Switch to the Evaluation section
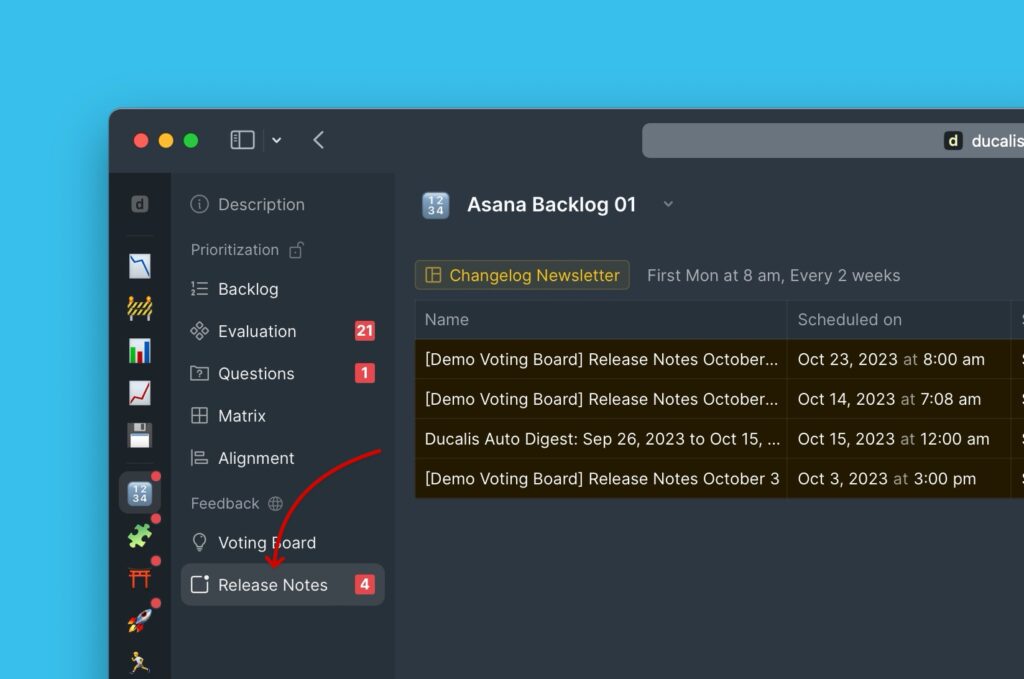The image size is (1024, 679). tap(257, 331)
